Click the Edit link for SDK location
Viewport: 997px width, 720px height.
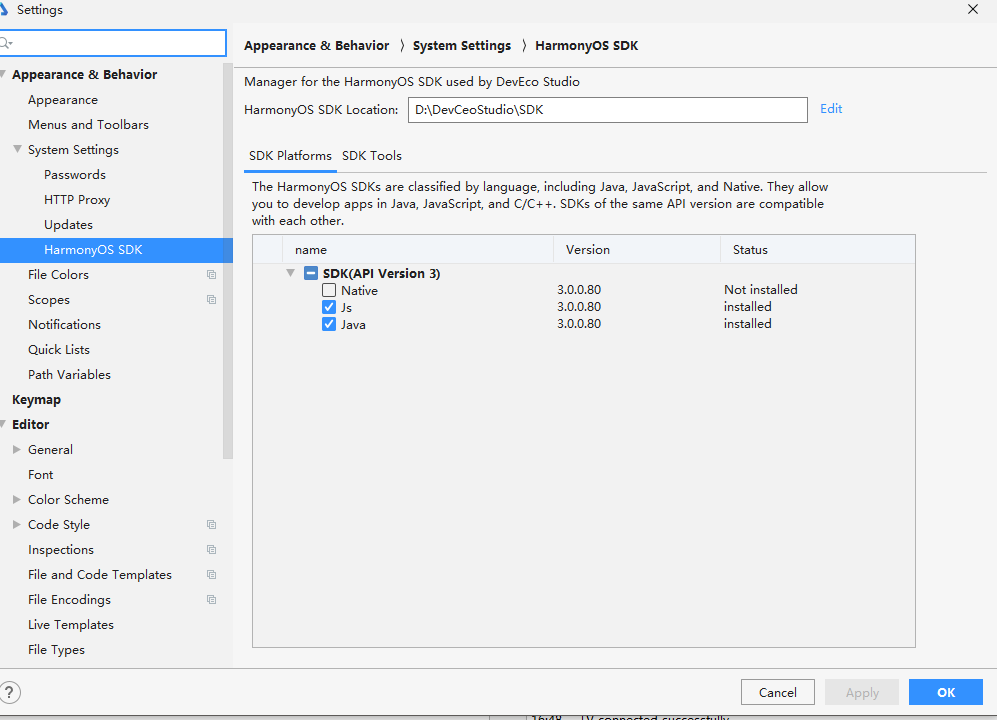point(831,109)
